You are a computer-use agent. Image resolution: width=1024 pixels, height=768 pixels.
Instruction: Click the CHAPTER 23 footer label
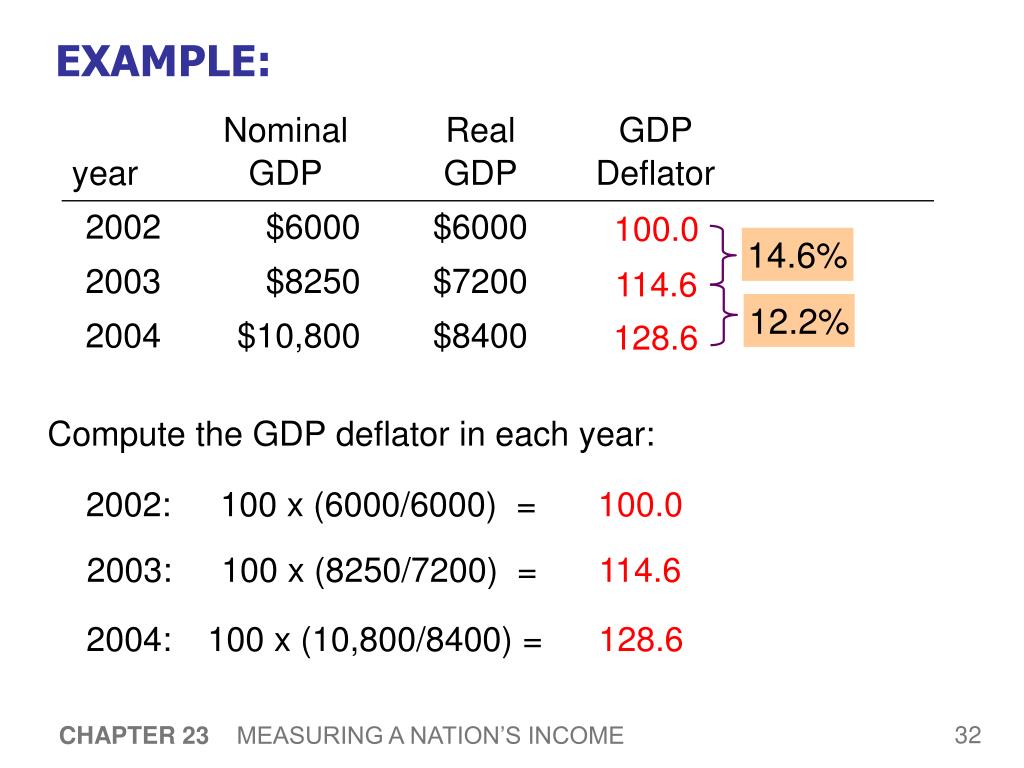[134, 736]
